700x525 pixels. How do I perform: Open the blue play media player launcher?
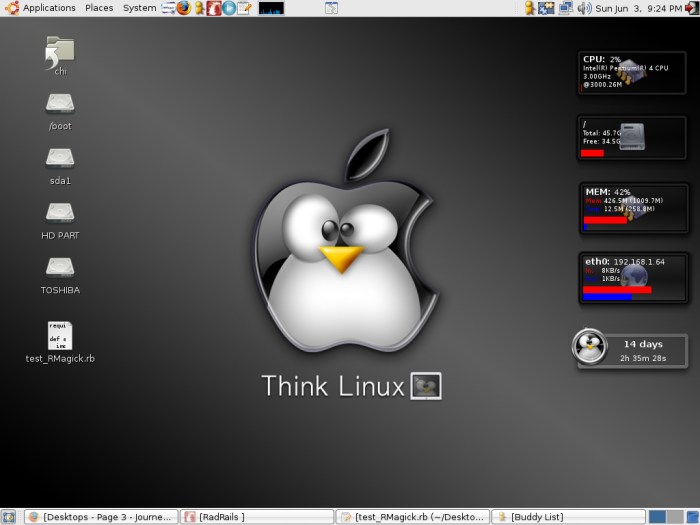[x=229, y=8]
